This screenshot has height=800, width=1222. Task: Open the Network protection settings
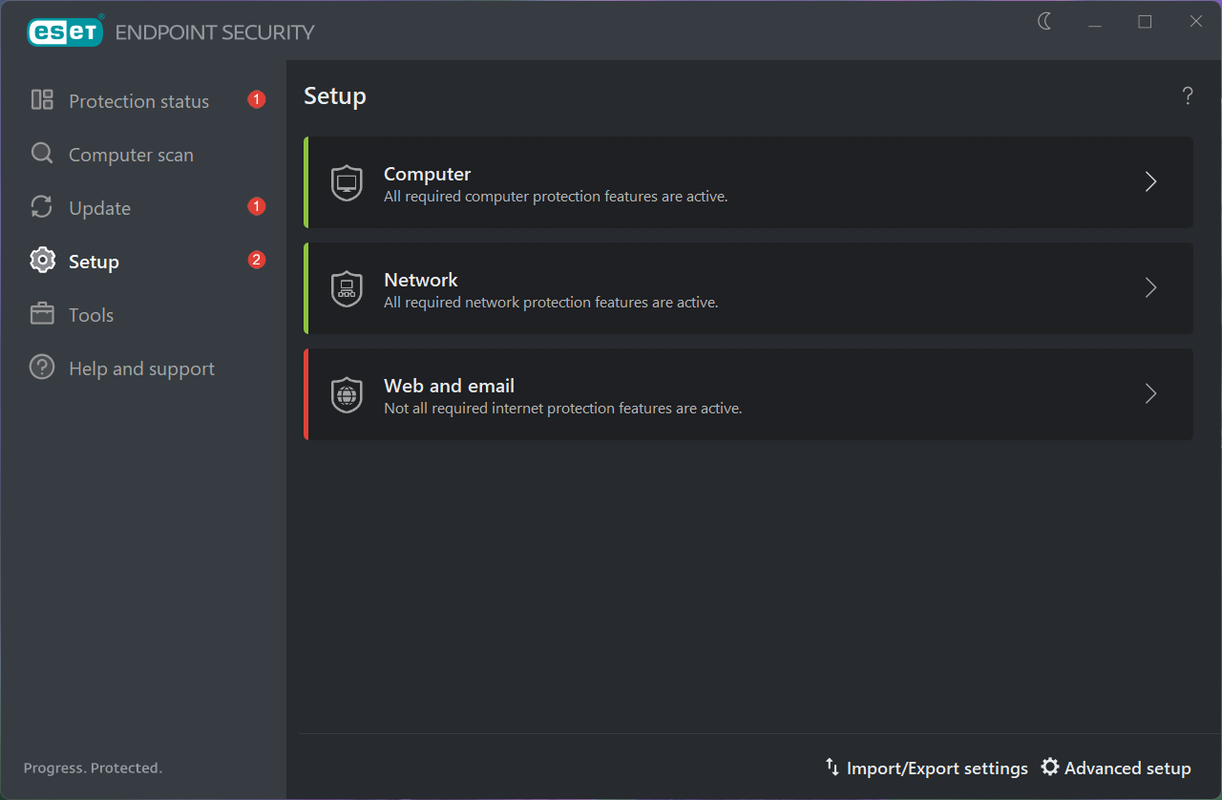point(748,288)
